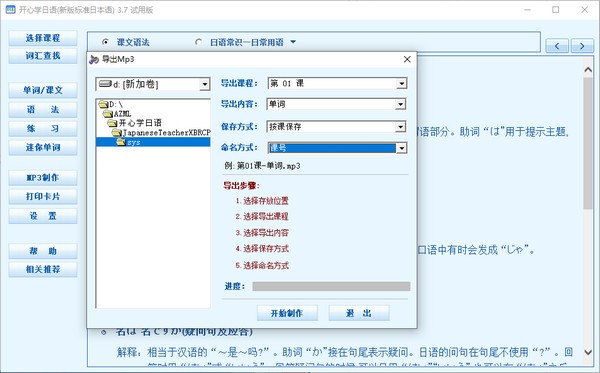Maximize the main application window
600x373 pixels.
pyautogui.click(x=556, y=10)
